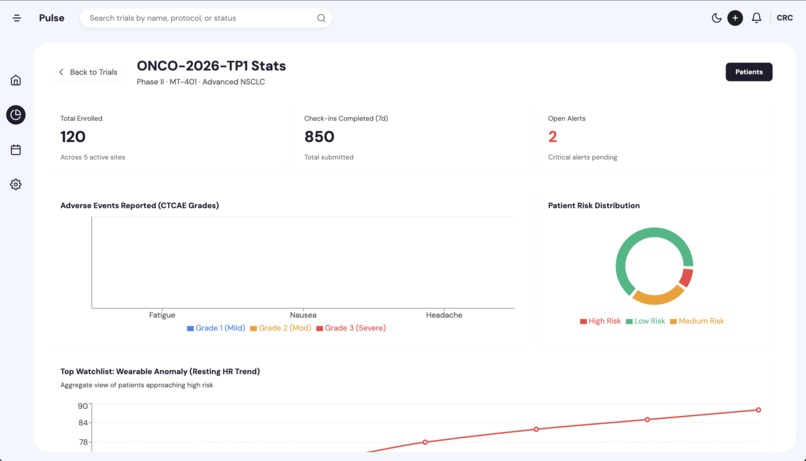
Task: Open settings gear in sidebar
Action: [x=16, y=185]
